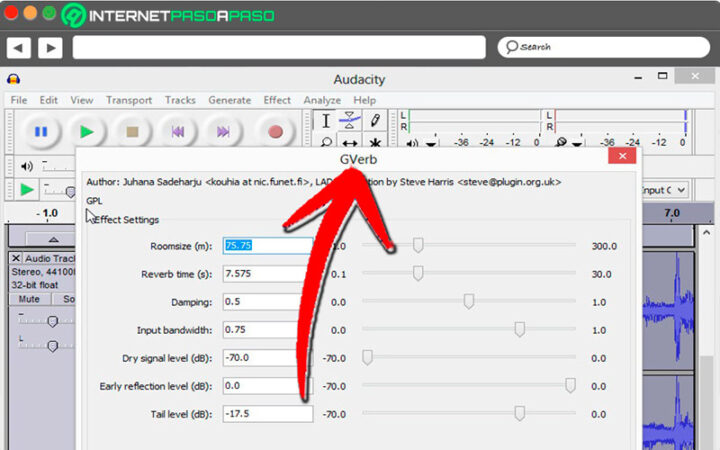Mute the Audio Track
The image size is (720, 450).
29,299
